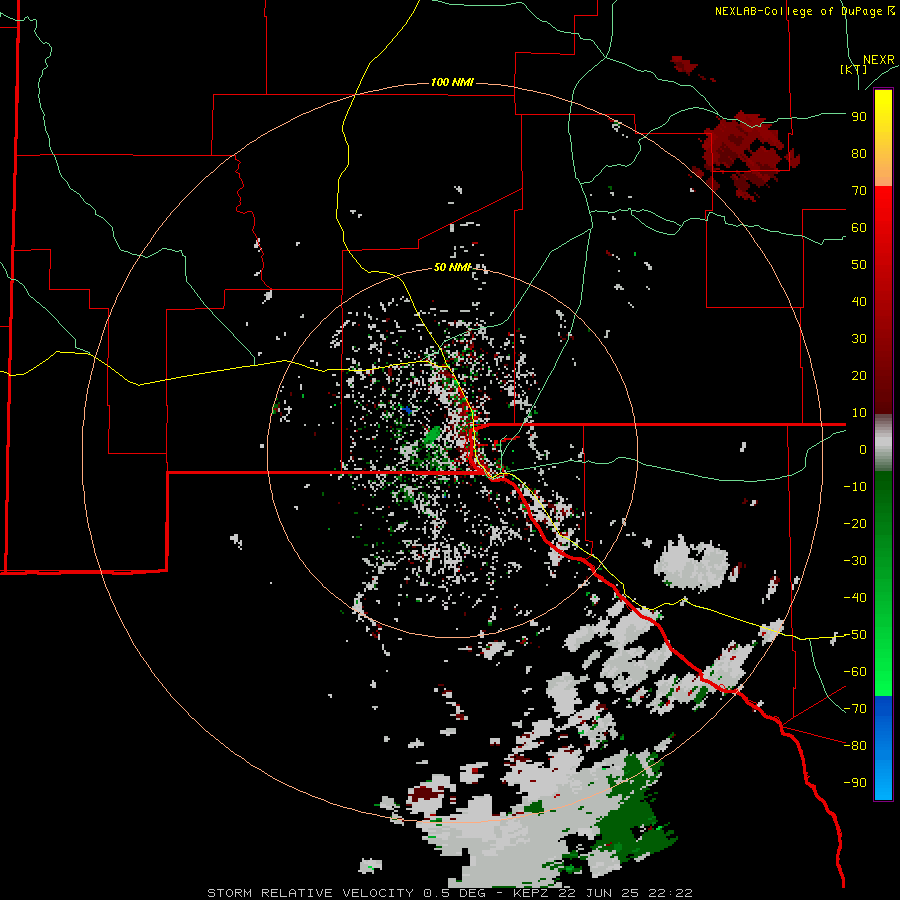Select the -10 scale label
900x900 pixels.
coord(855,487)
